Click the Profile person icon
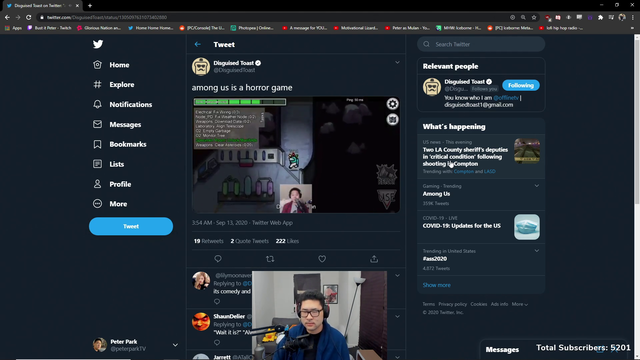This screenshot has width=640, height=360. pos(97,184)
